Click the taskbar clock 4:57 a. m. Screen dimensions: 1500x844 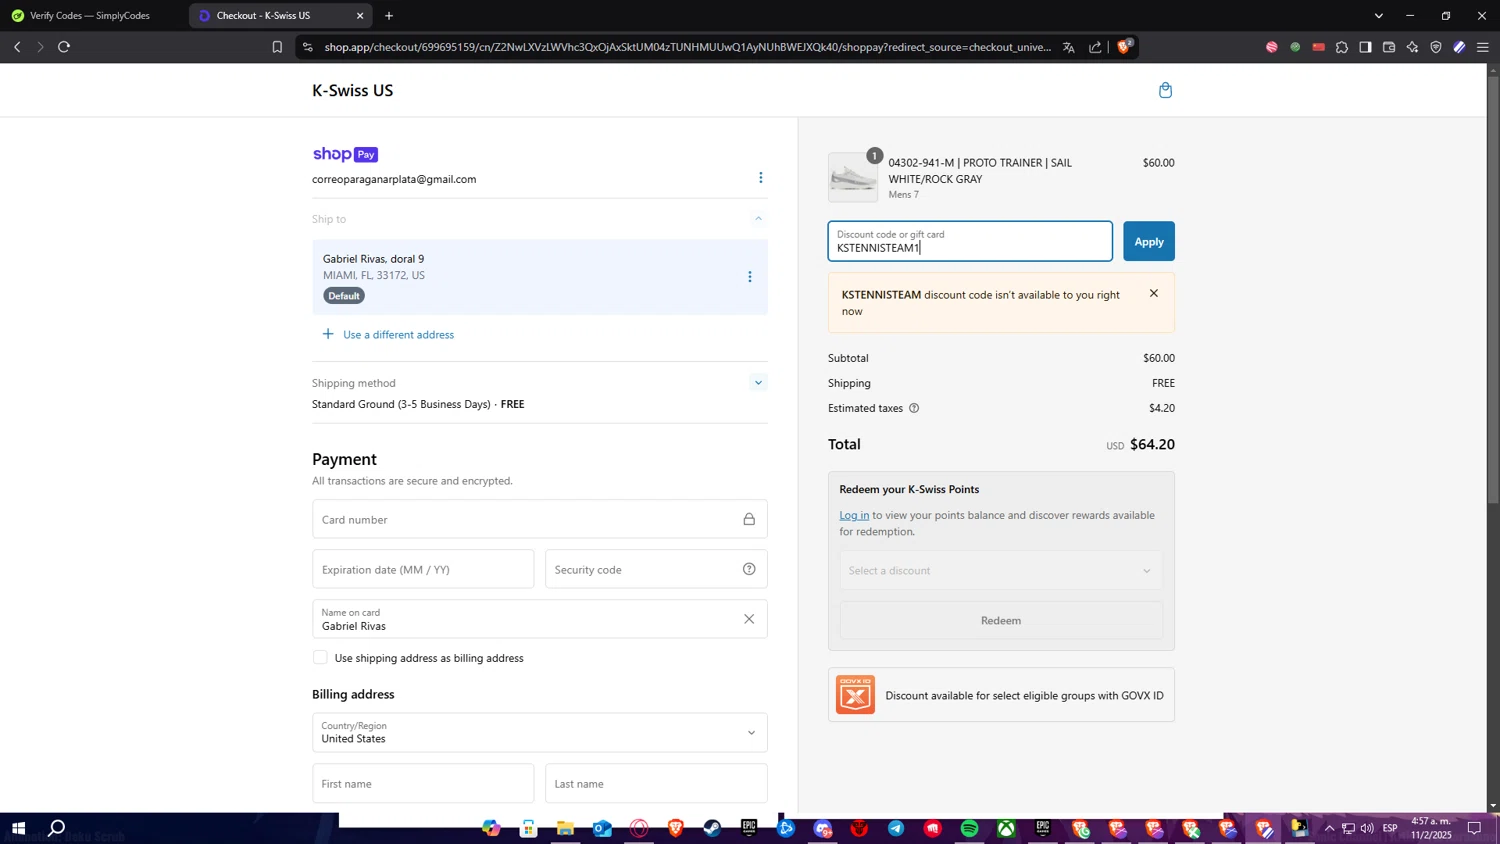click(1431, 828)
